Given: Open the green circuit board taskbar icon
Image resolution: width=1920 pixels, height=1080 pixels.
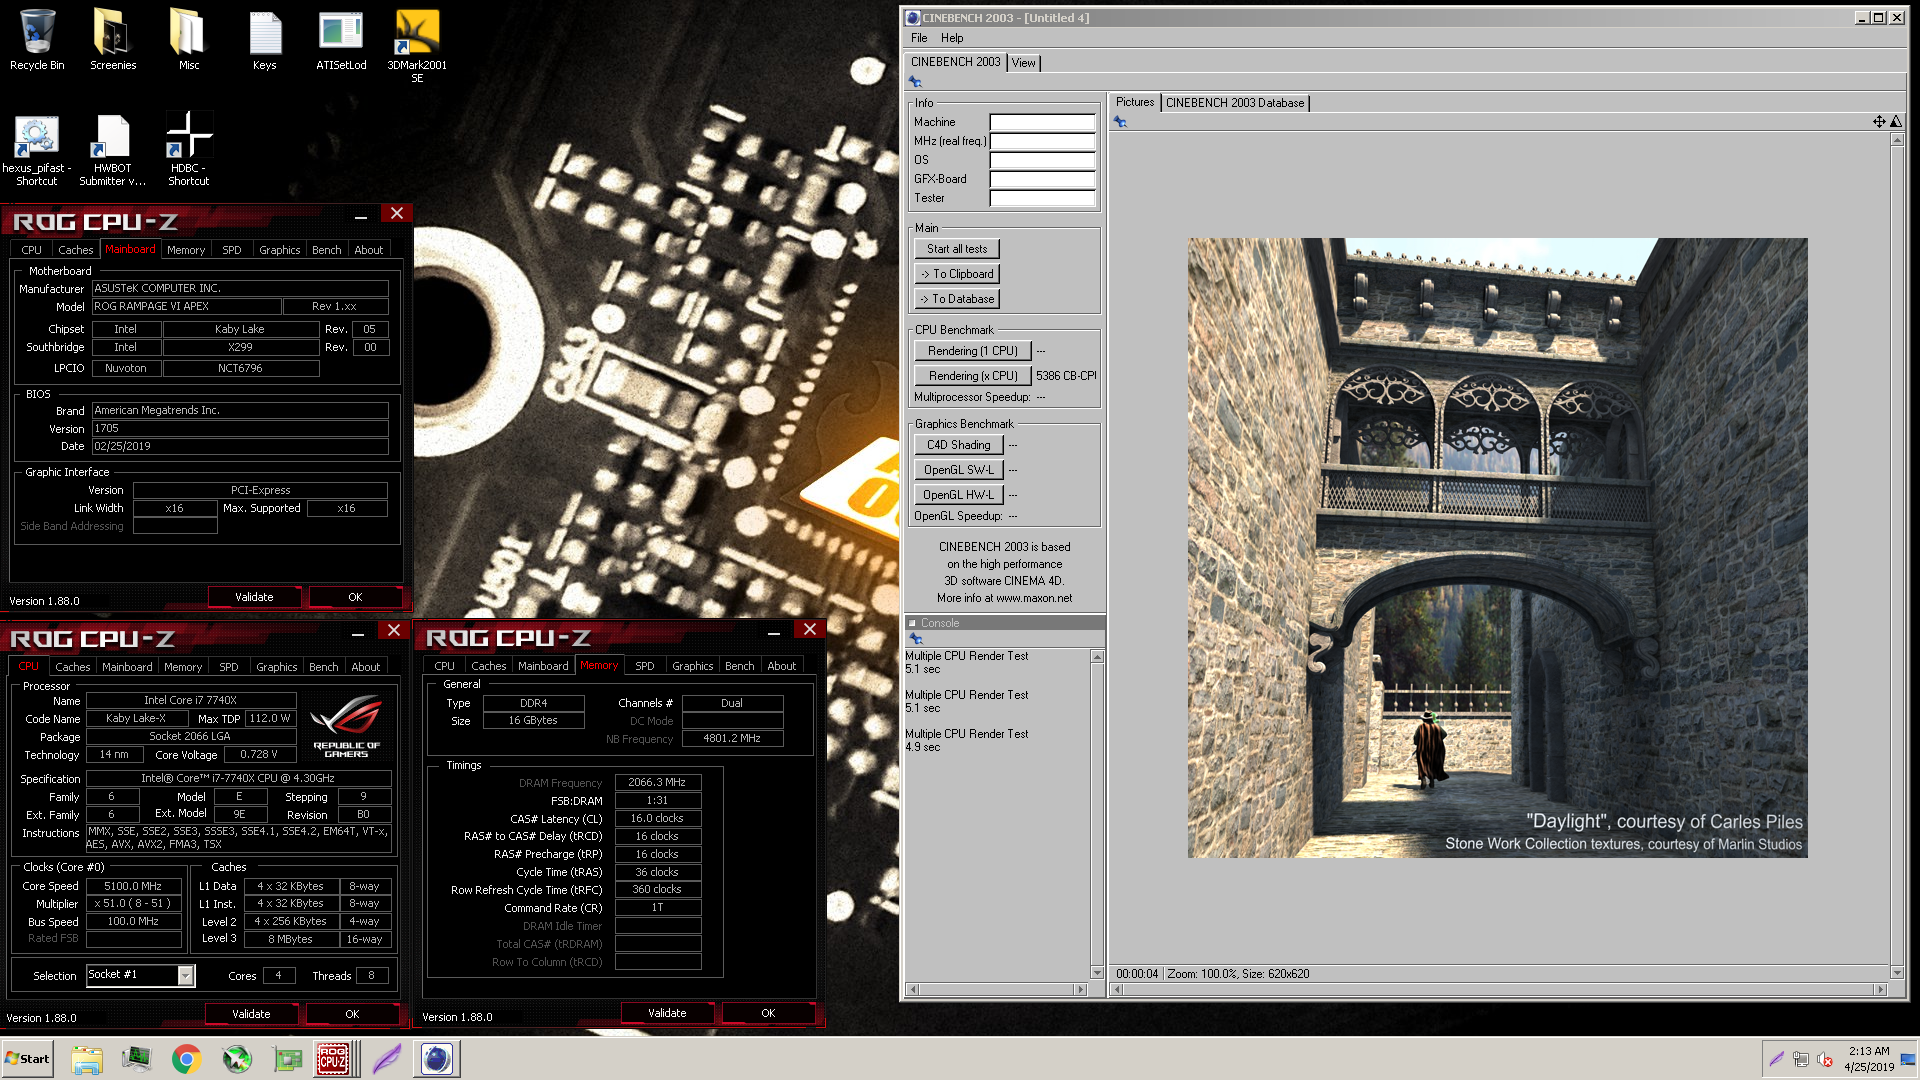Looking at the screenshot, I should 287,1059.
